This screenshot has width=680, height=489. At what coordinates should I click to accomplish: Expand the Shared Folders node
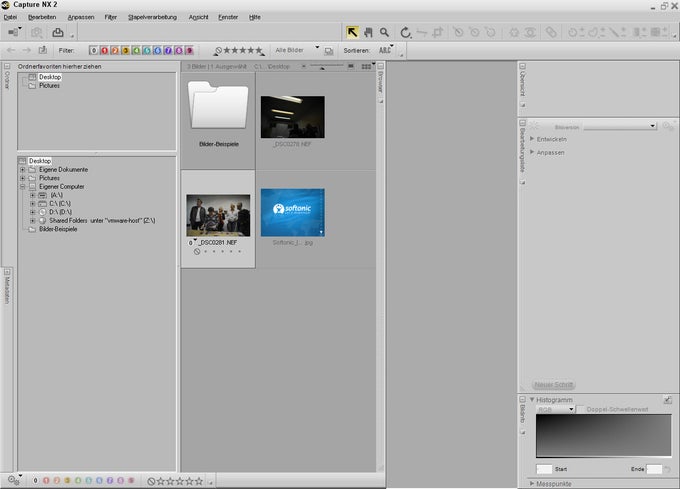click(x=33, y=220)
